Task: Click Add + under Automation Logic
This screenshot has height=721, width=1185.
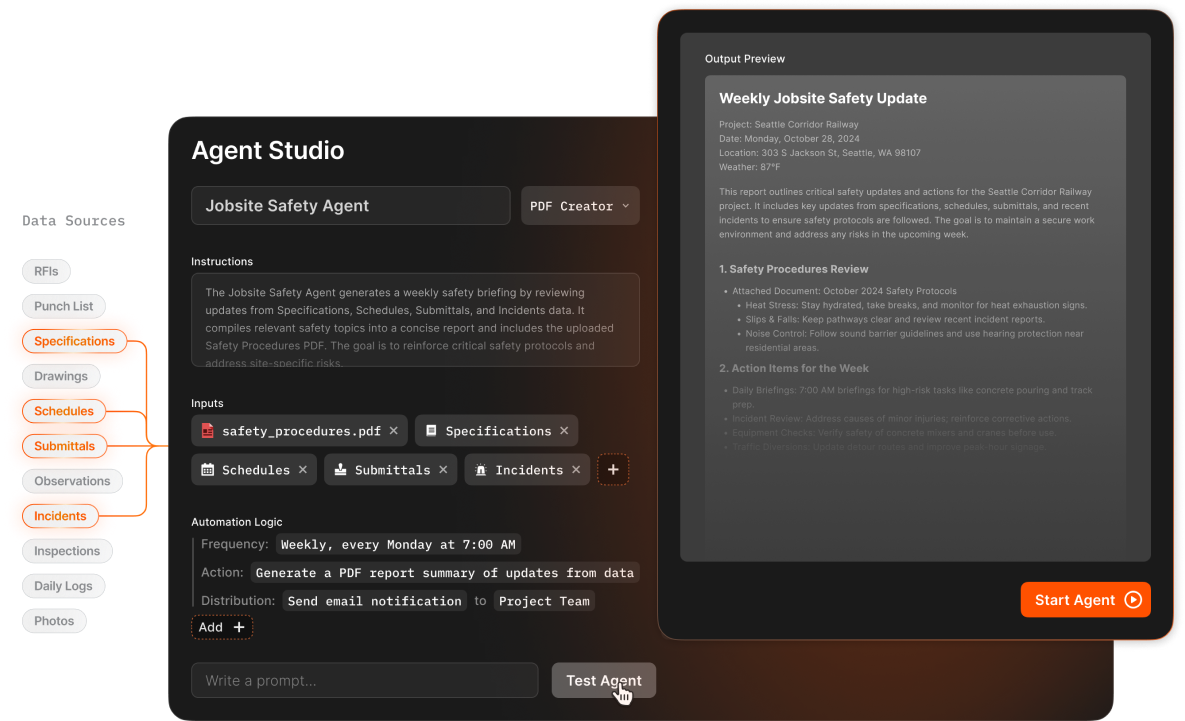Action: pyautogui.click(x=221, y=626)
